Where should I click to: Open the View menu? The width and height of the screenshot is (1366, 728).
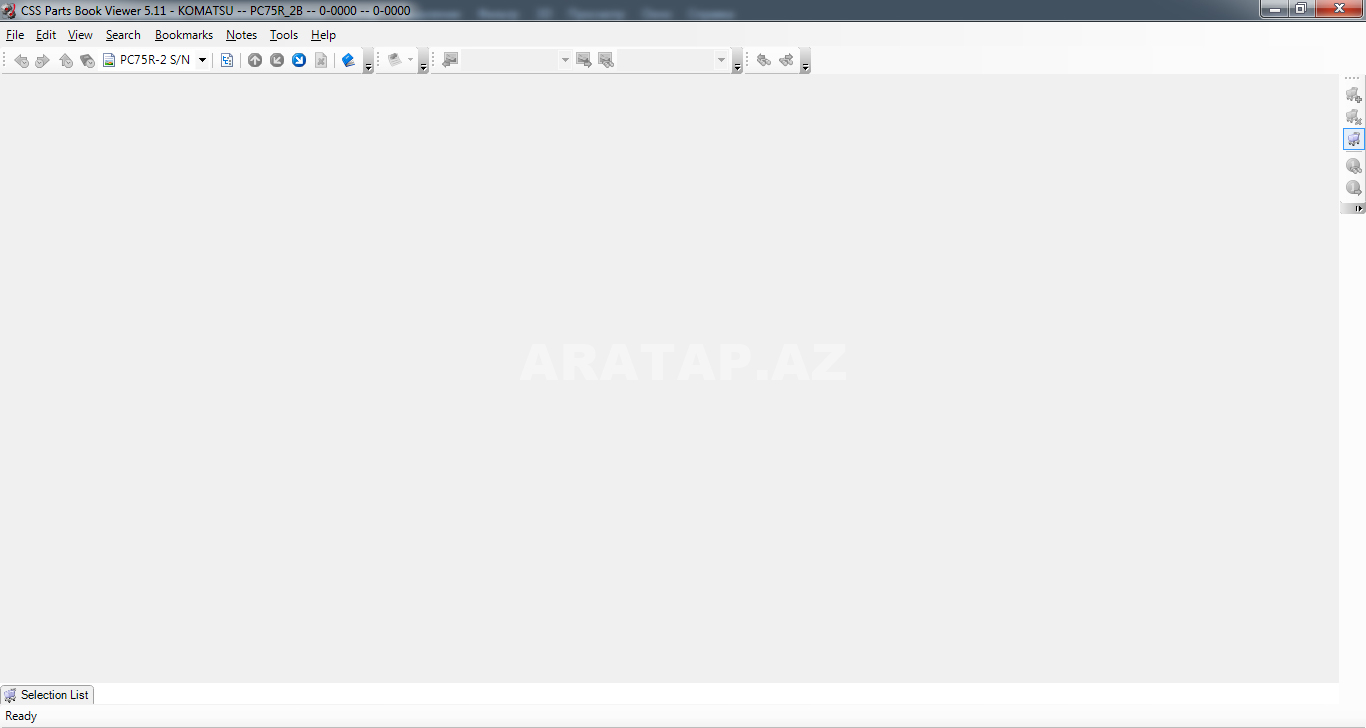80,35
